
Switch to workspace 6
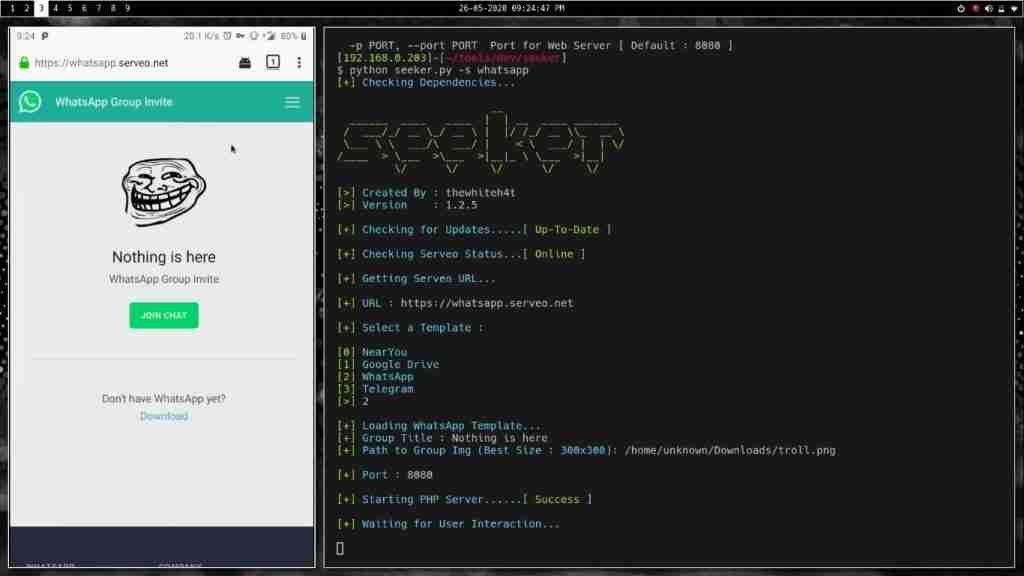(84, 8)
